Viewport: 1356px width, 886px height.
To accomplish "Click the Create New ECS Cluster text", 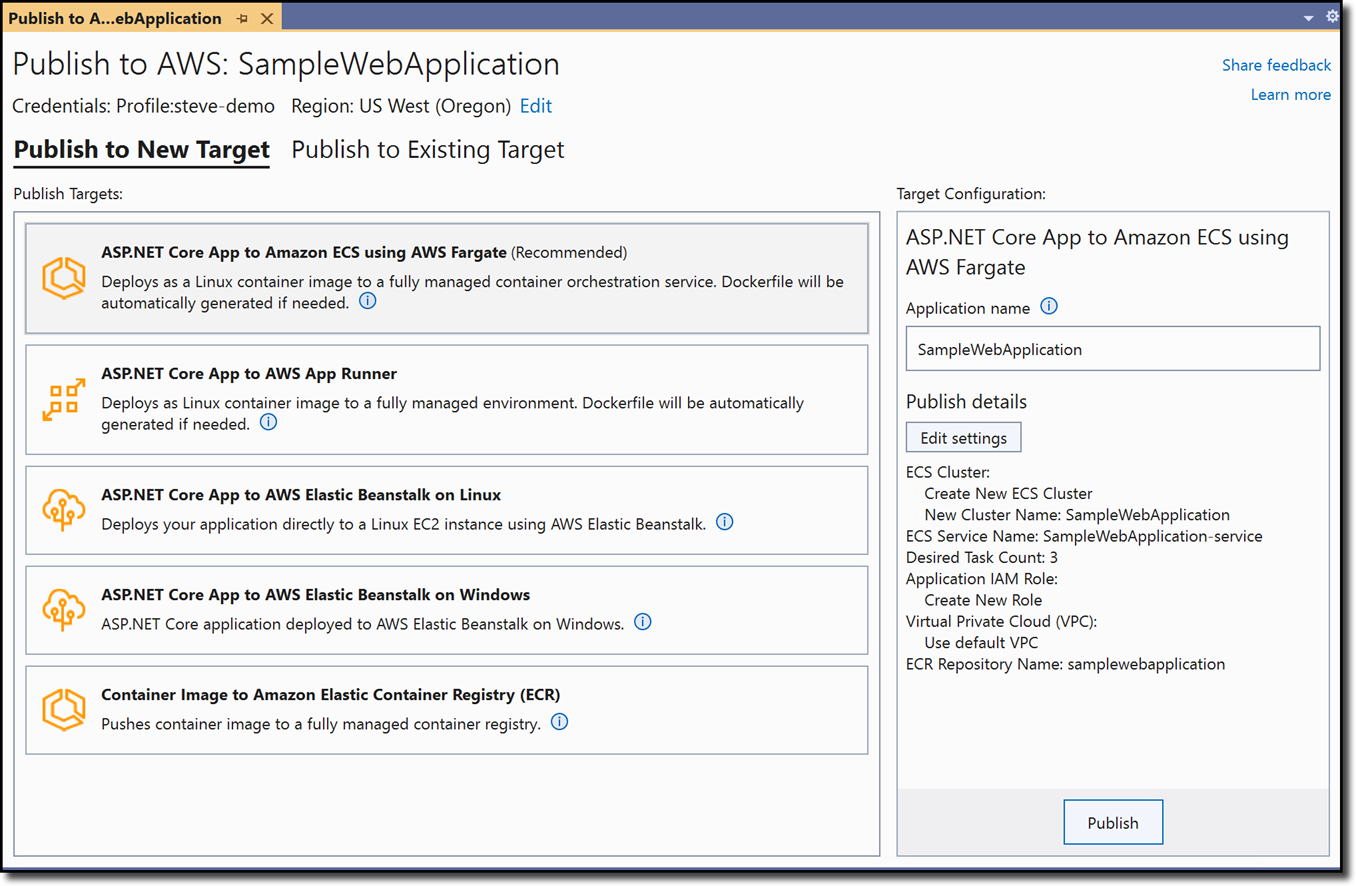I will click(1008, 493).
